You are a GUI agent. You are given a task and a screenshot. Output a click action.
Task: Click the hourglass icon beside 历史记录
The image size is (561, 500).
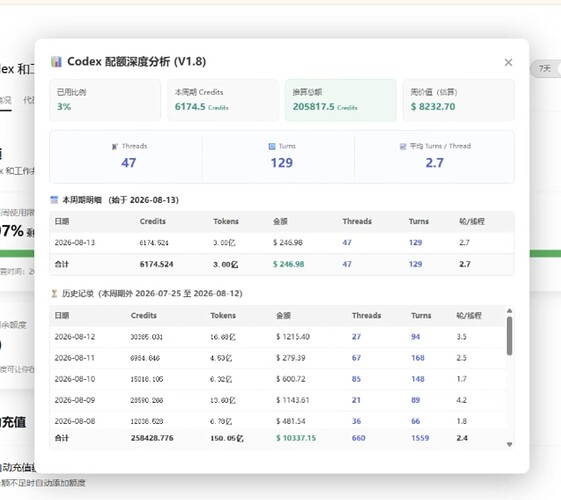tap(54, 294)
